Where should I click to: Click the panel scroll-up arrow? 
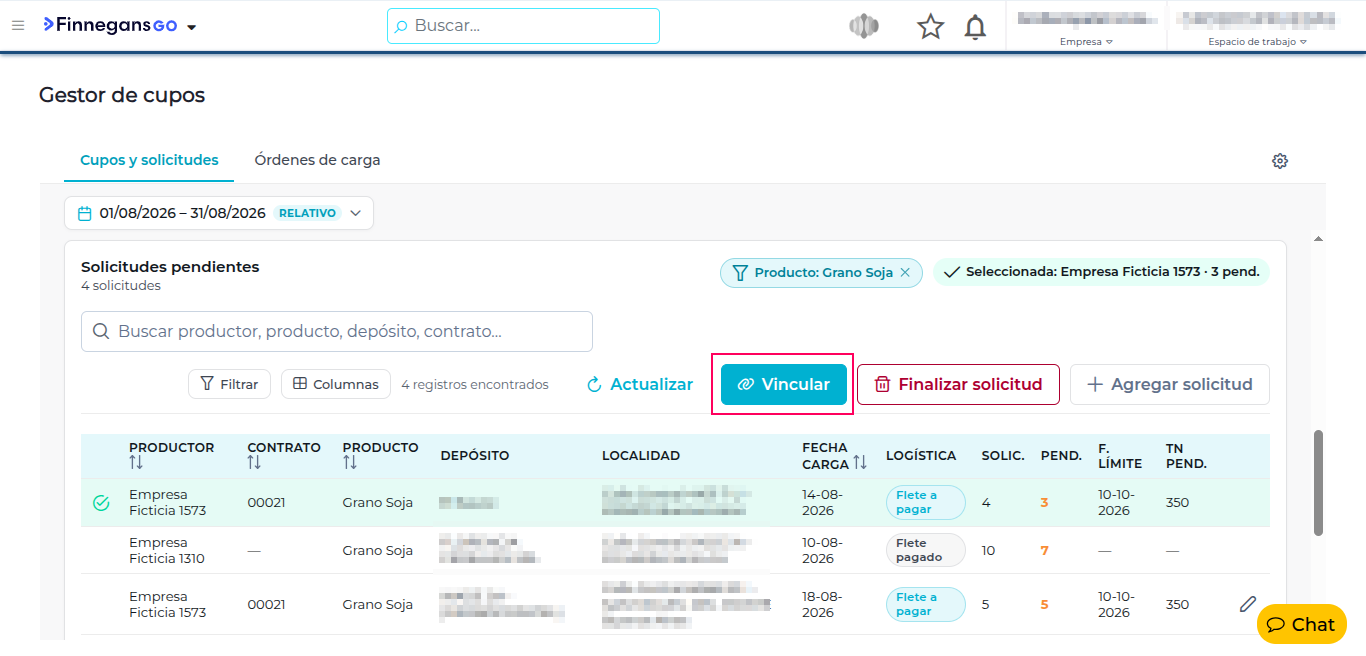[1318, 239]
